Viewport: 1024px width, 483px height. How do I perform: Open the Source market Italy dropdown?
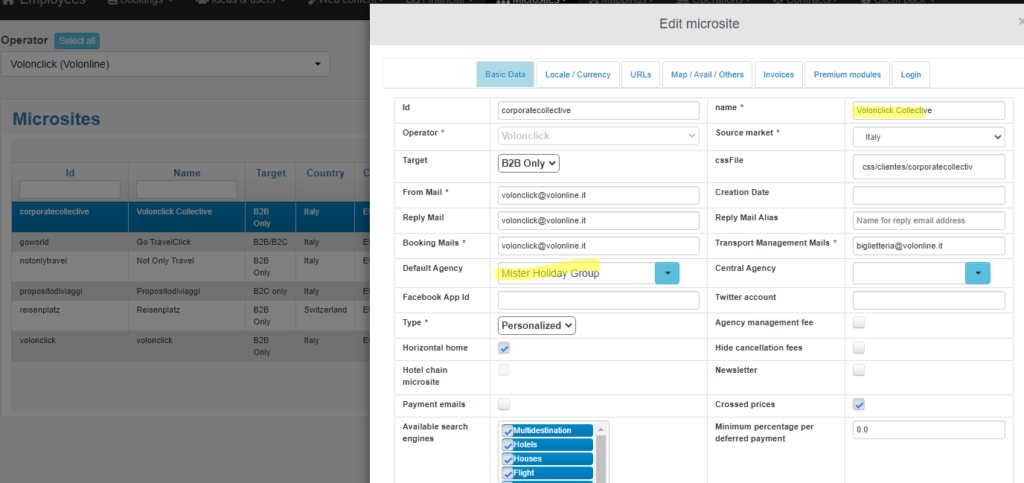click(x=928, y=137)
